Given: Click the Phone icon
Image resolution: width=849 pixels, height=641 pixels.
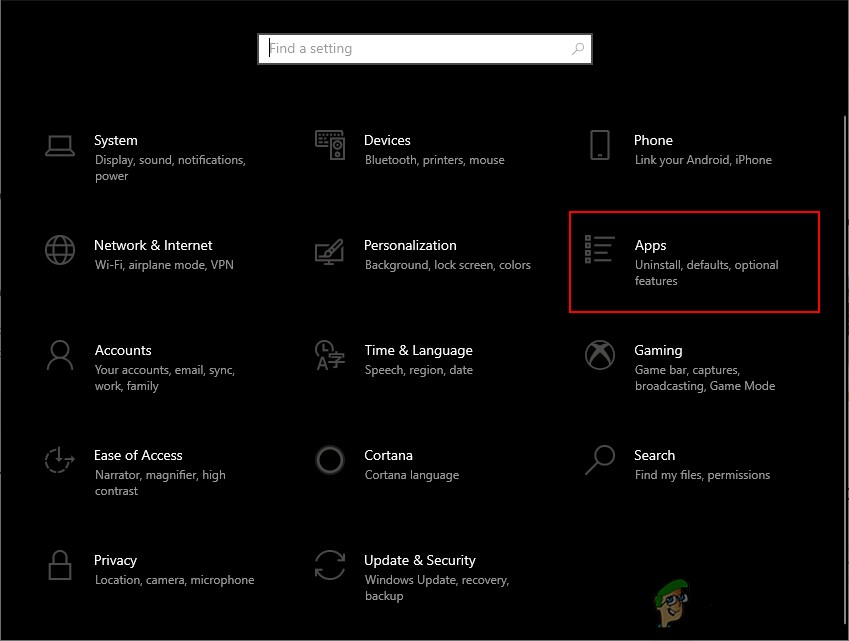Looking at the screenshot, I should tap(600, 145).
